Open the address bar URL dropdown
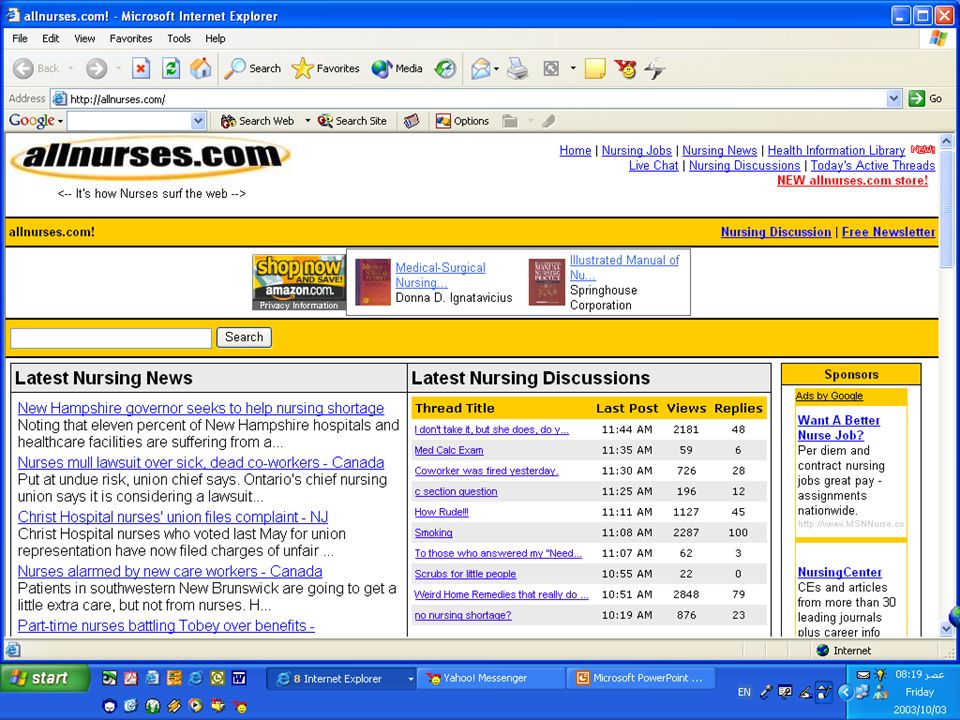Image resolution: width=960 pixels, height=720 pixels. [894, 99]
